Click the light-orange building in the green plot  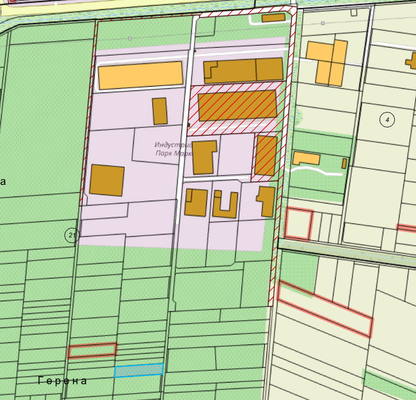tap(306, 158)
